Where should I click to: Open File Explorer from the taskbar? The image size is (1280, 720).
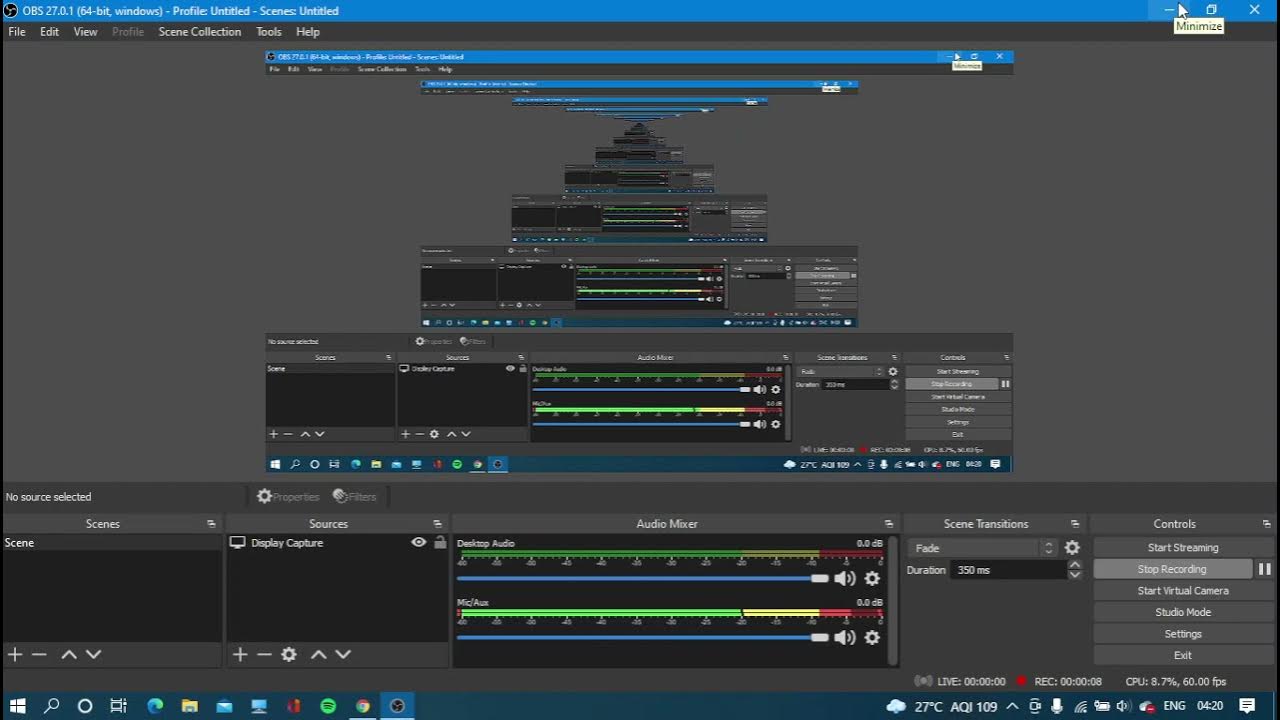point(189,706)
